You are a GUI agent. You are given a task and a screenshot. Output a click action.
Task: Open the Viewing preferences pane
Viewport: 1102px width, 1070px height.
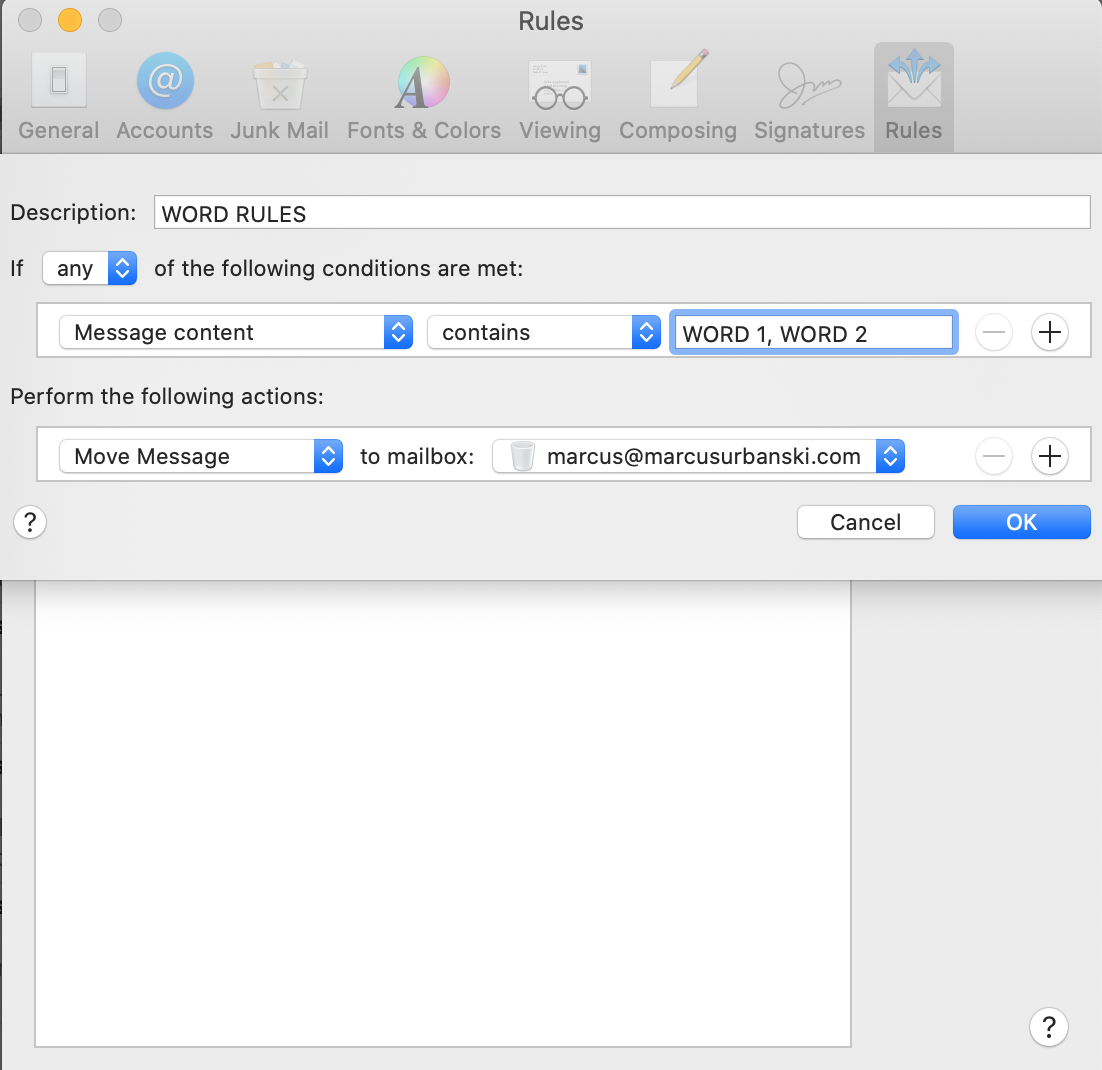(x=559, y=97)
